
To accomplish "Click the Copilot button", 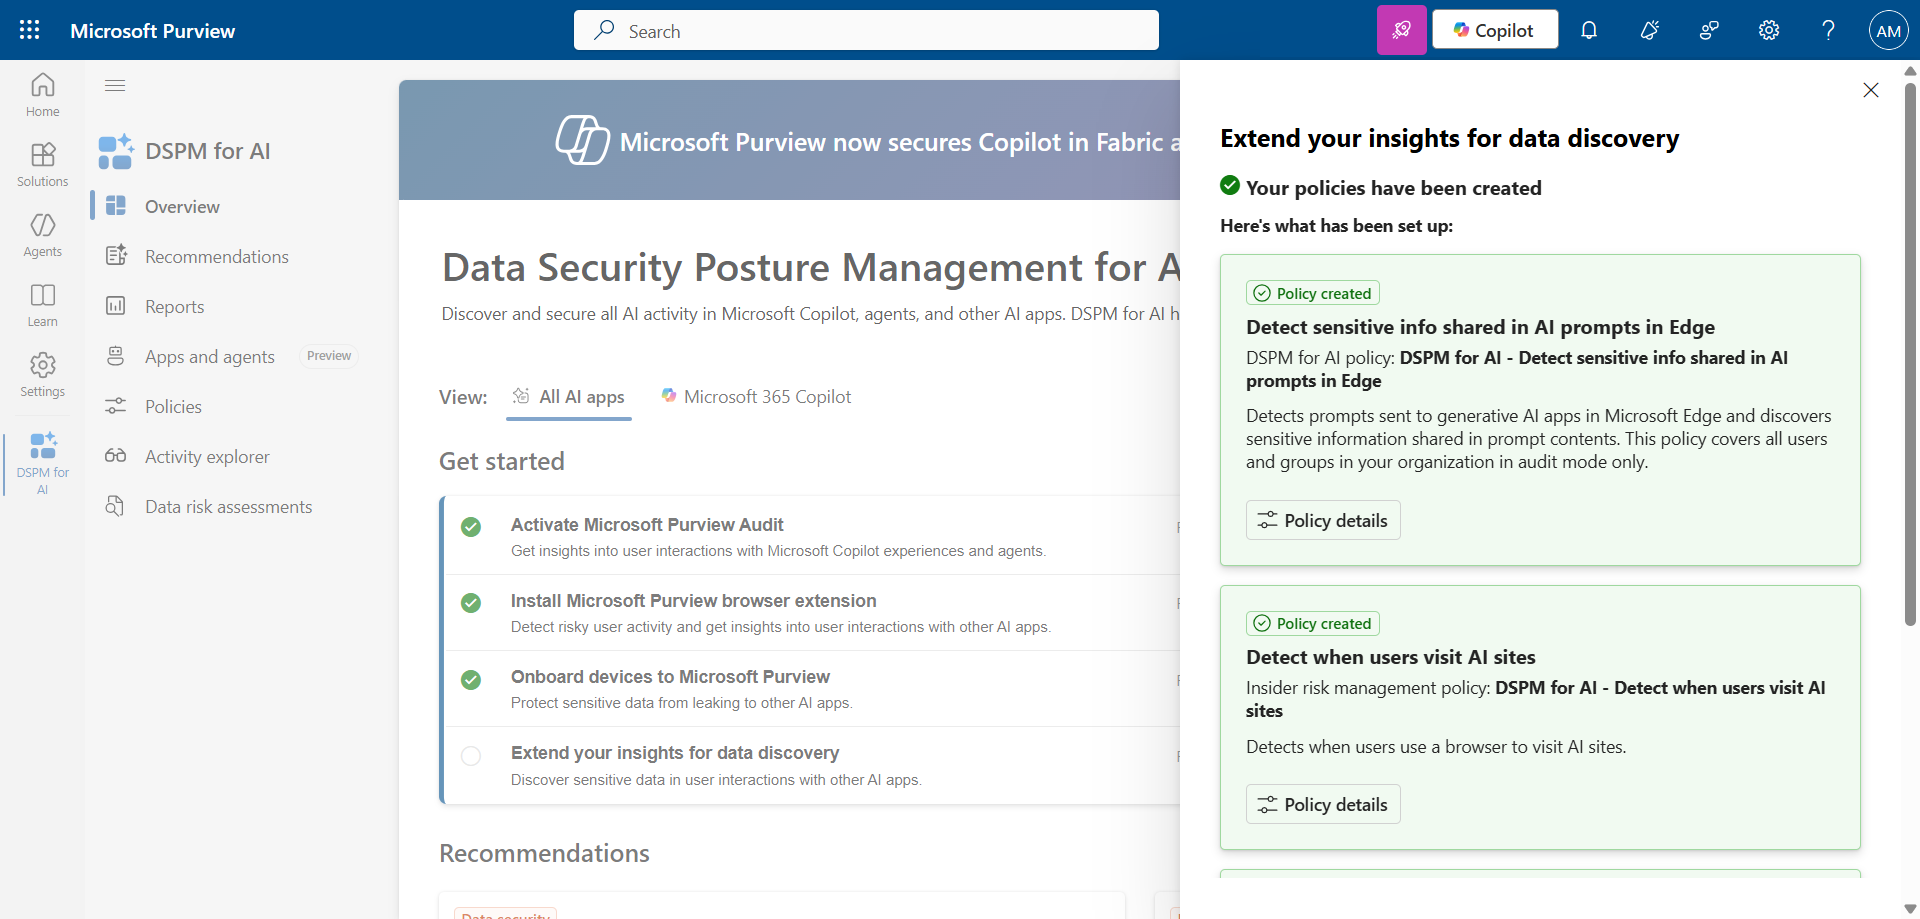I will click(1495, 30).
